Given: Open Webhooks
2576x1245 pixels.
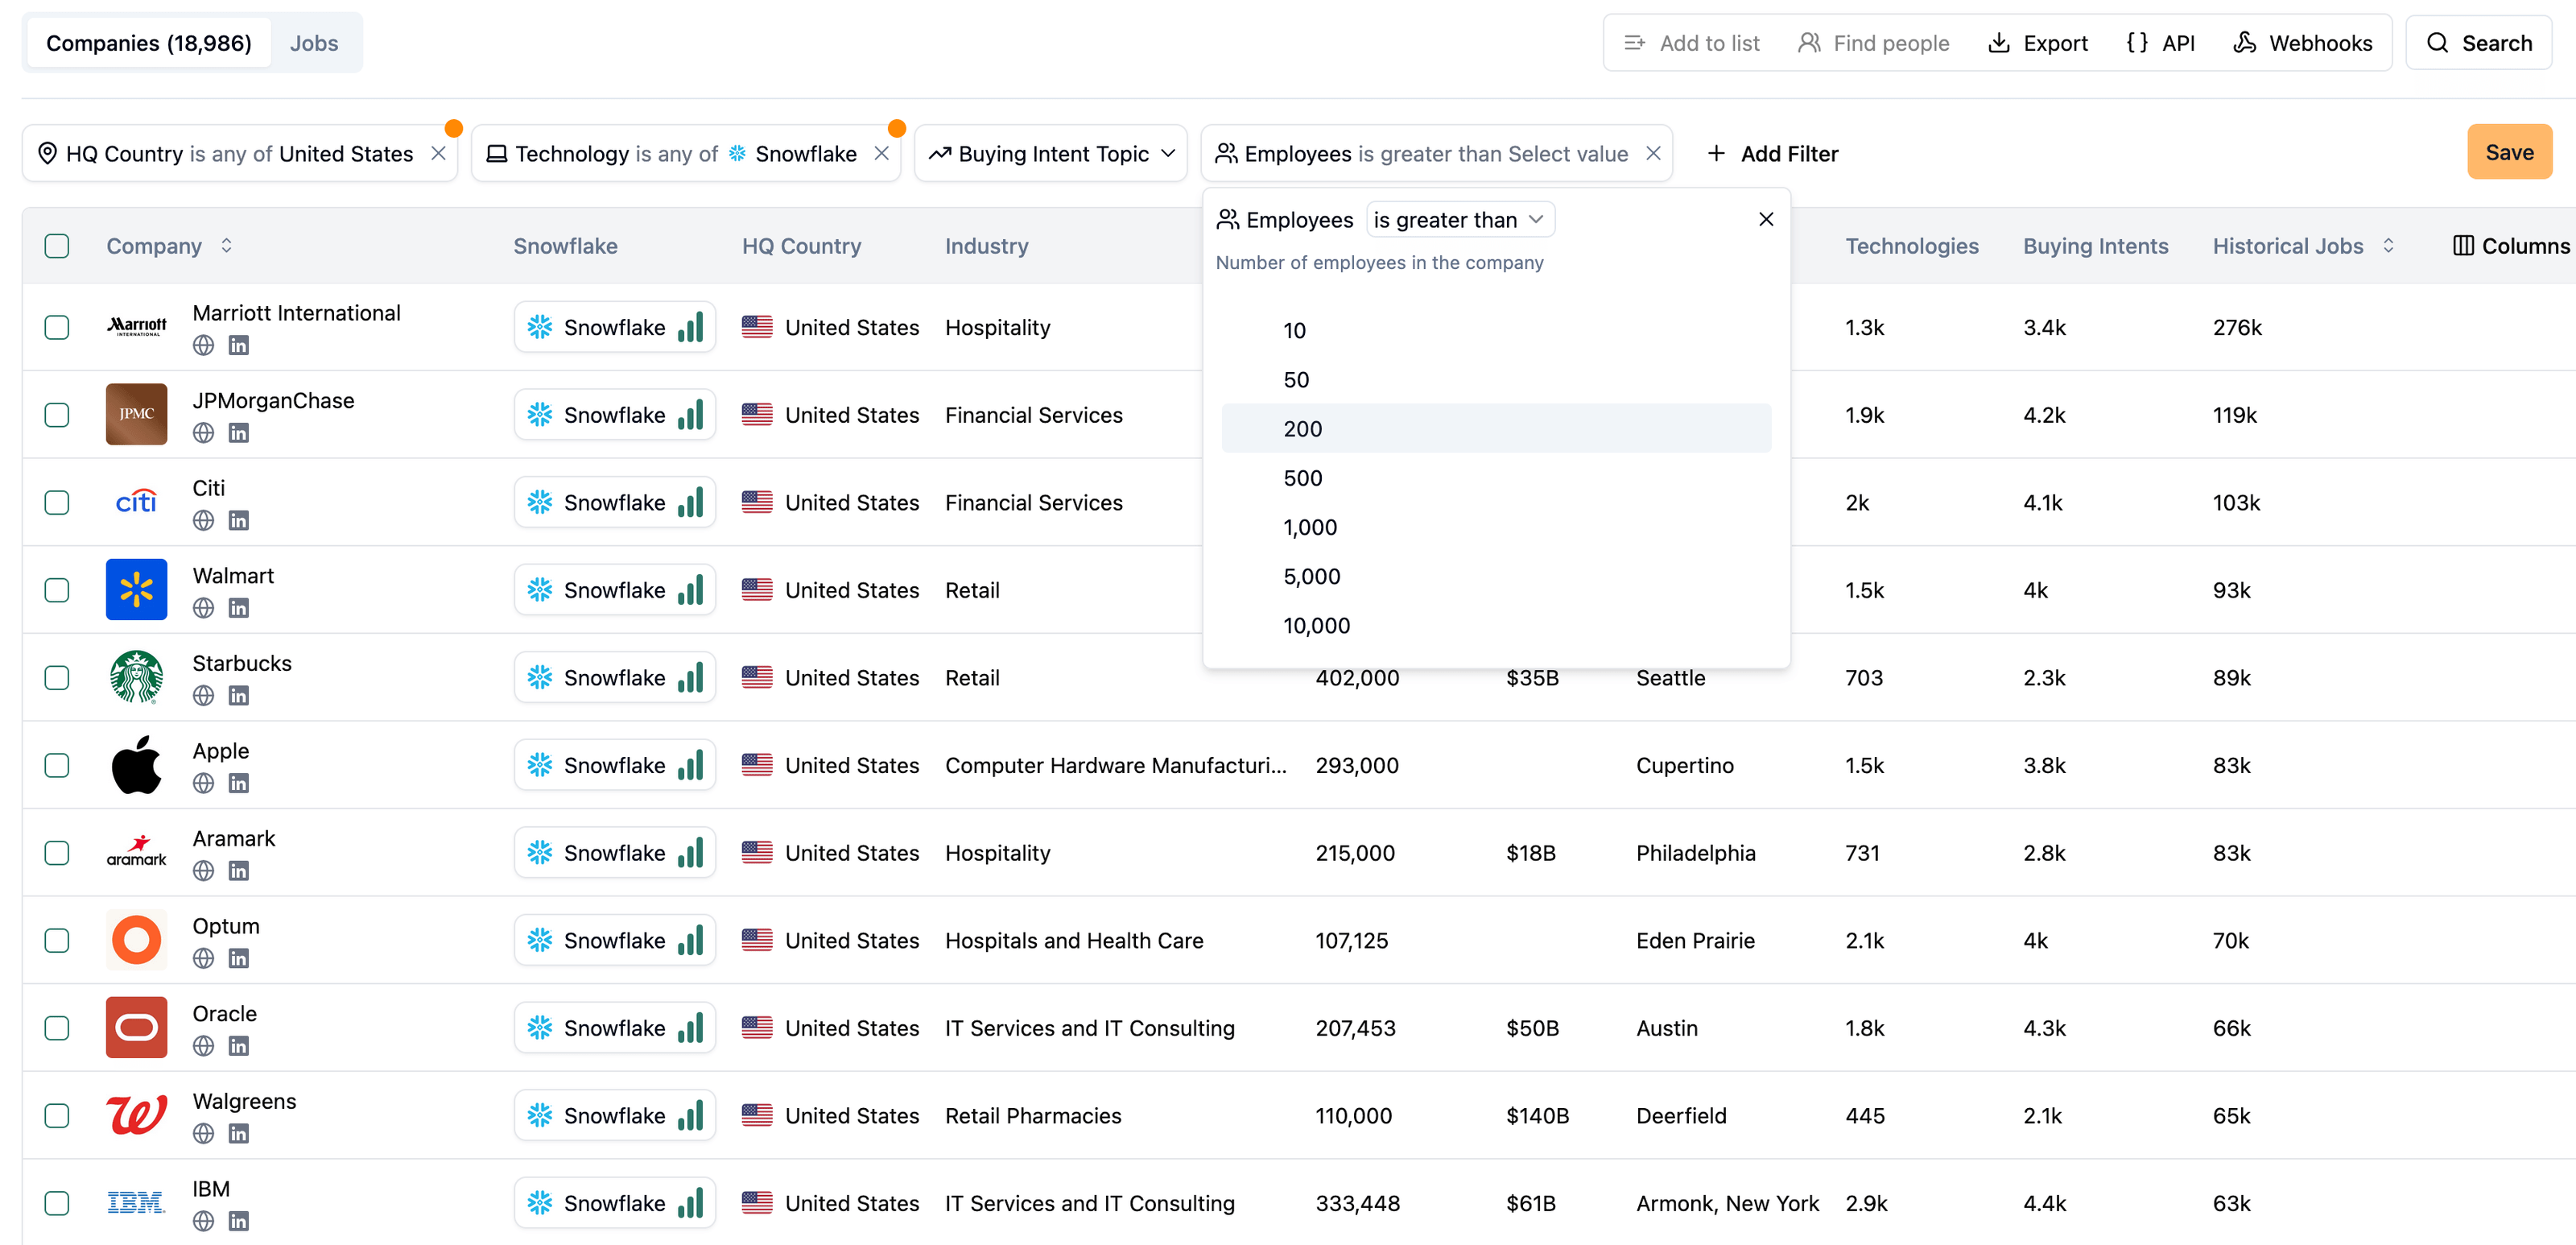Looking at the screenshot, I should [2302, 43].
